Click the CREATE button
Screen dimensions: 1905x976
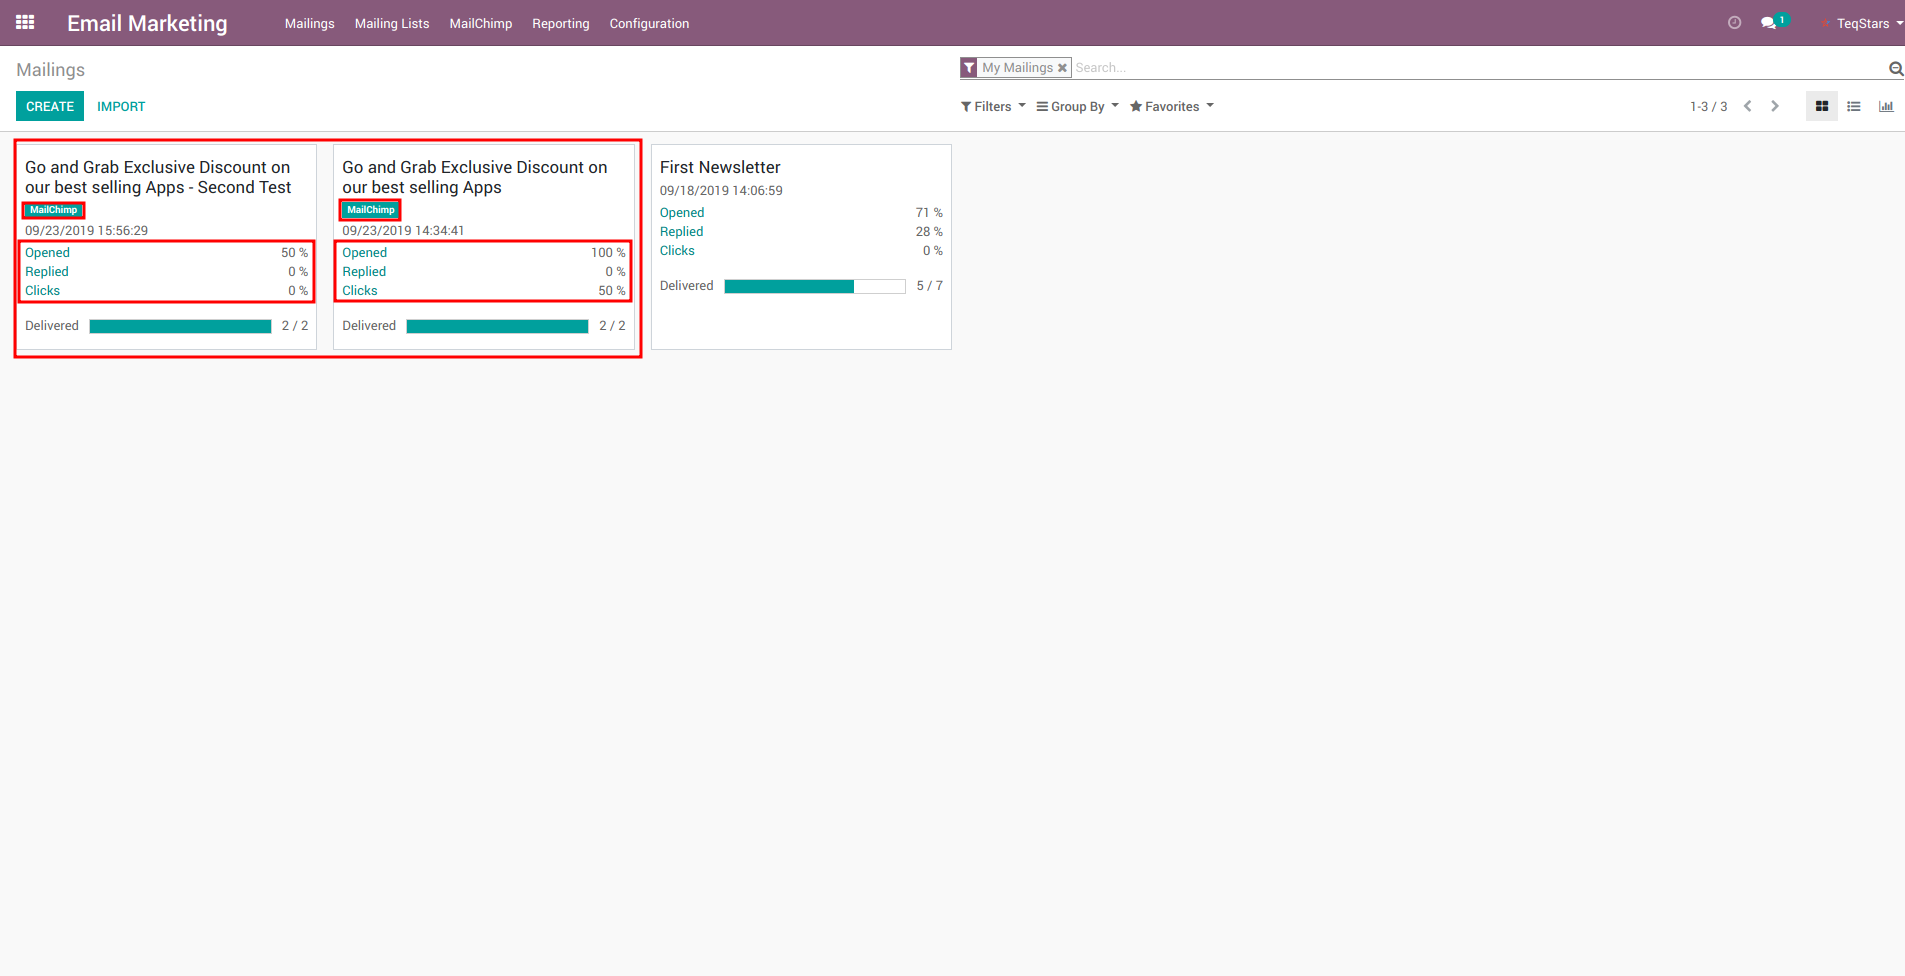tap(50, 106)
